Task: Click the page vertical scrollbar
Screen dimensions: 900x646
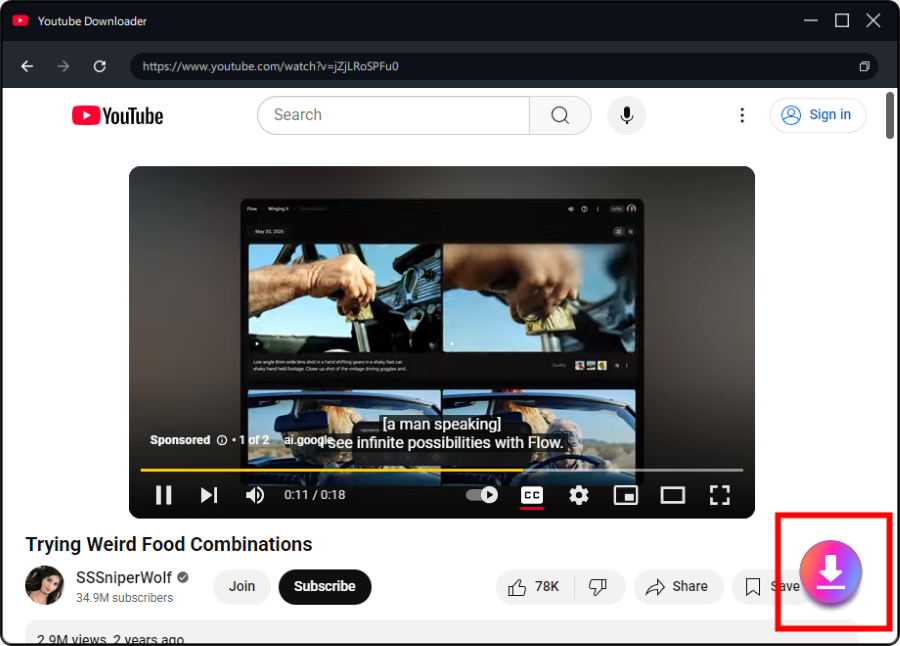Action: 890,115
